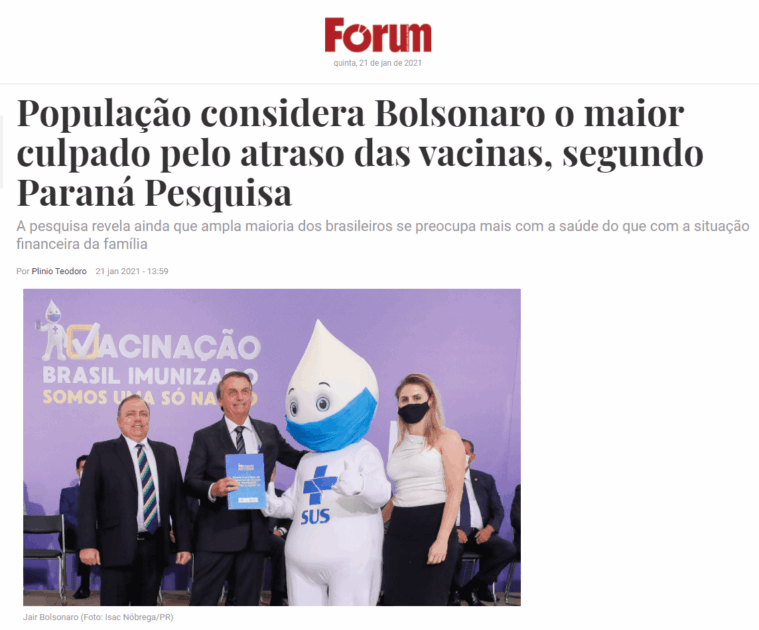Click the blue booklet held in the photo
Image resolution: width=759 pixels, height=630 pixels.
[245, 481]
